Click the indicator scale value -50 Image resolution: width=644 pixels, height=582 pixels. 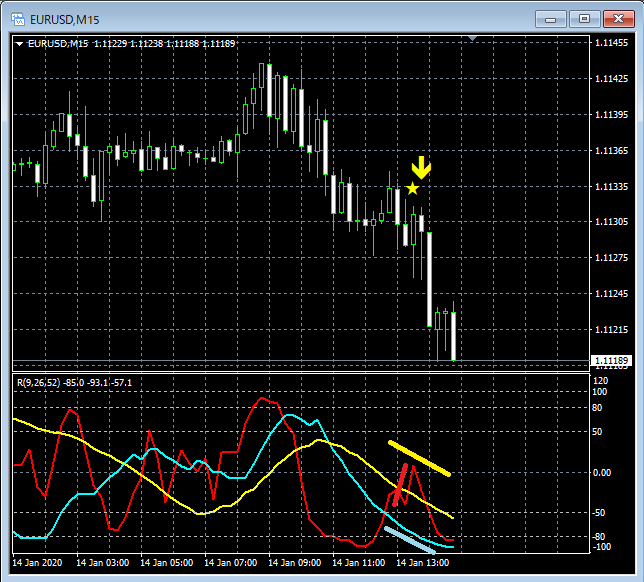pos(599,513)
